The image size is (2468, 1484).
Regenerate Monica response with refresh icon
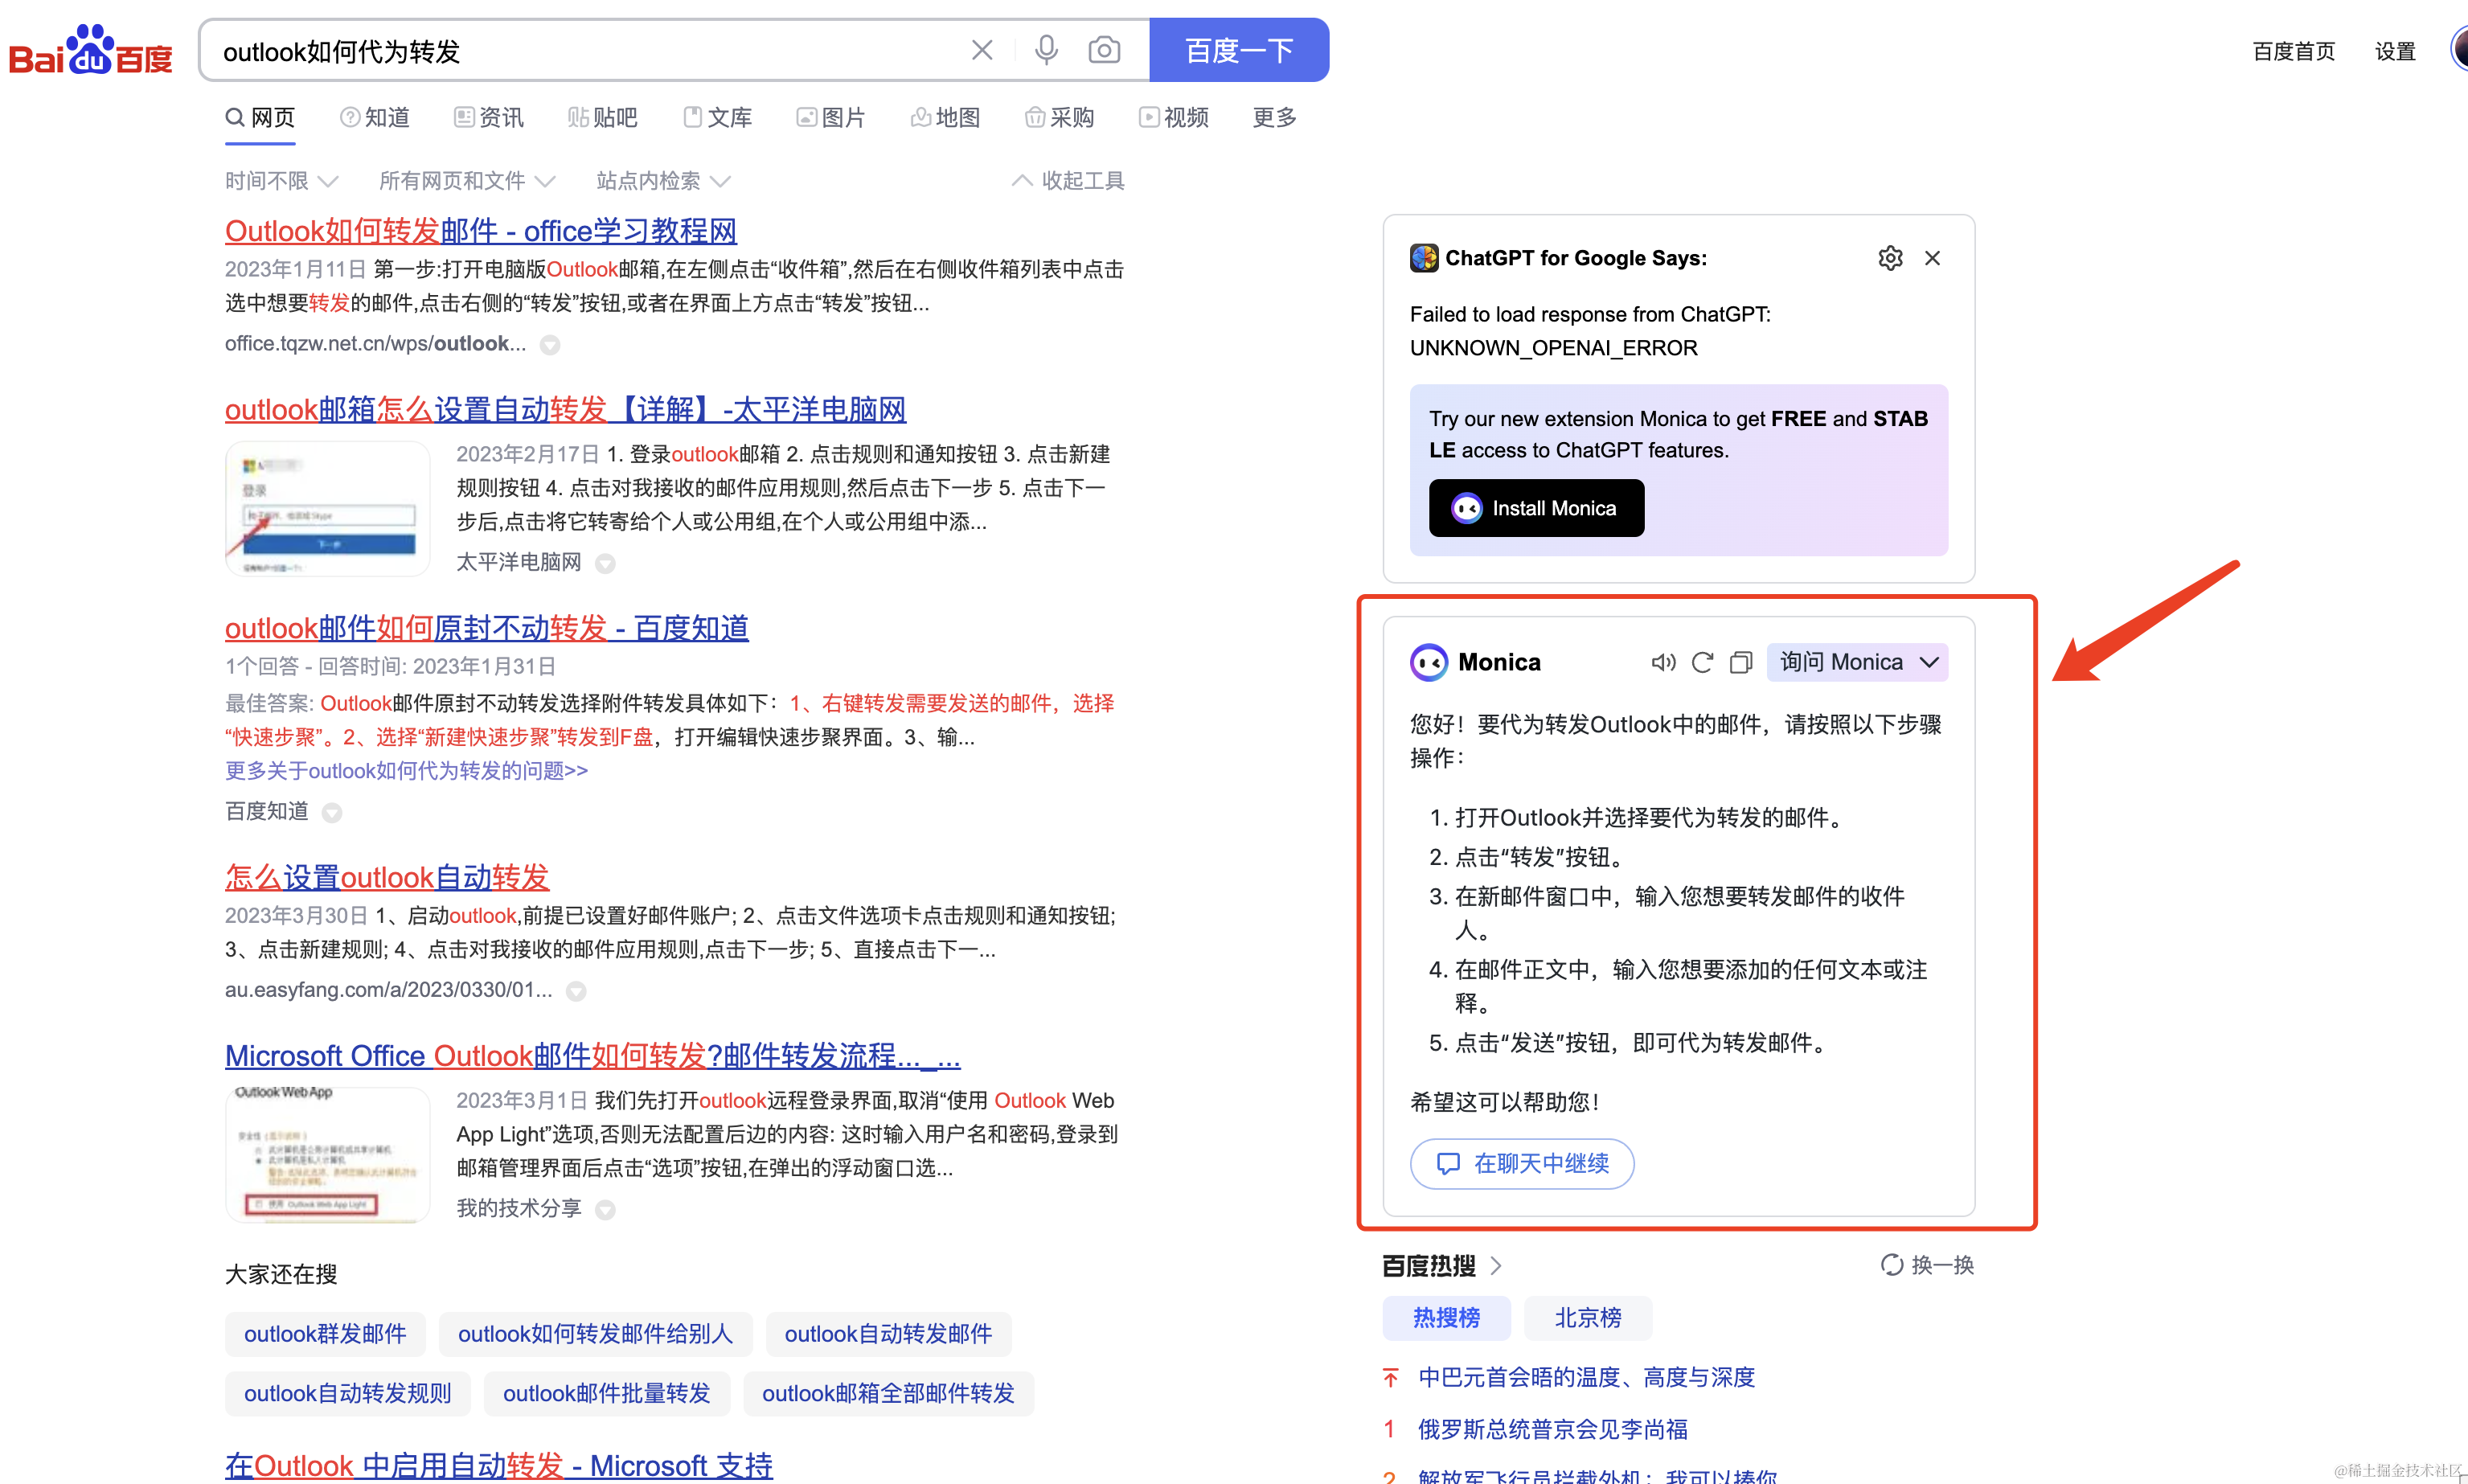tap(1702, 662)
